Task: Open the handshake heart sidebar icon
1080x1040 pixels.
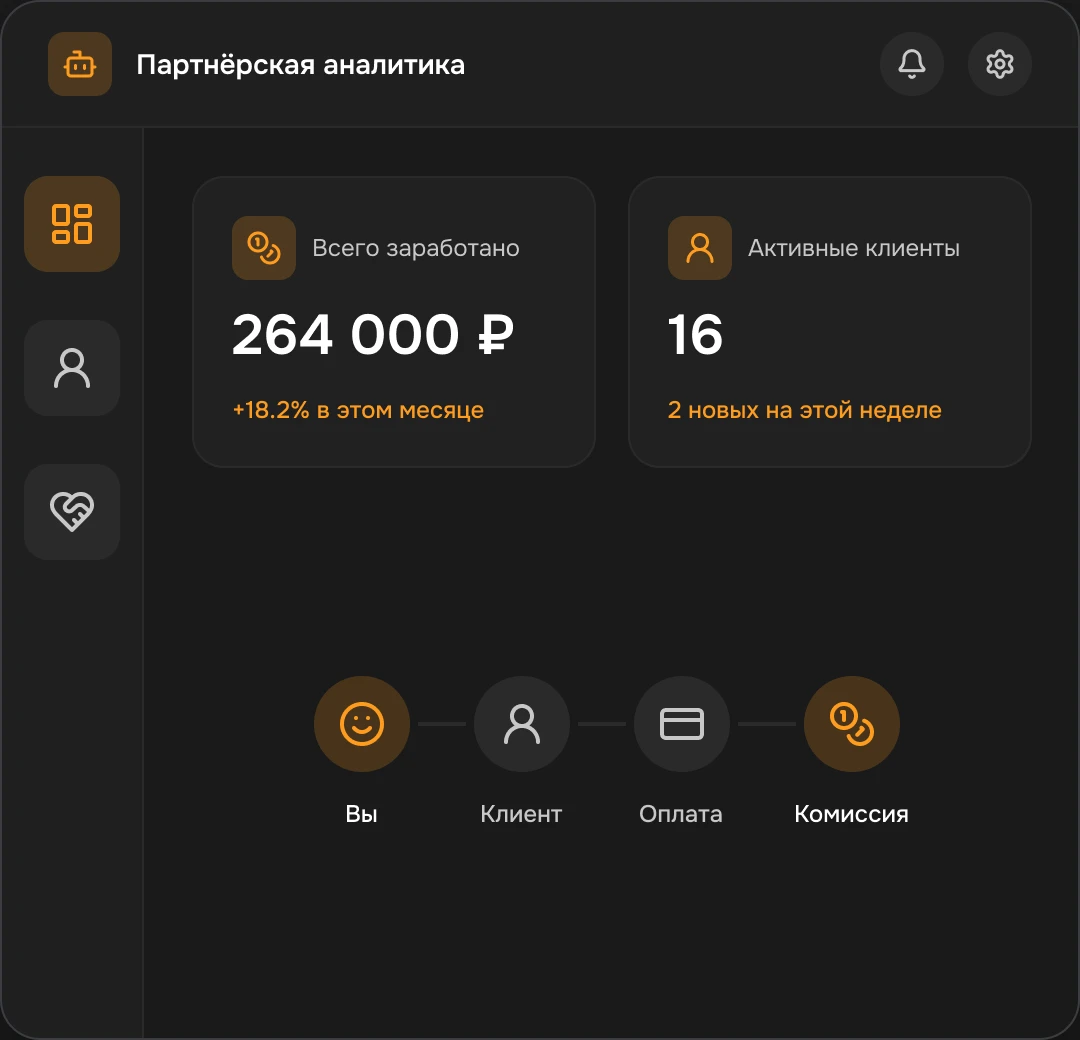Action: point(72,512)
